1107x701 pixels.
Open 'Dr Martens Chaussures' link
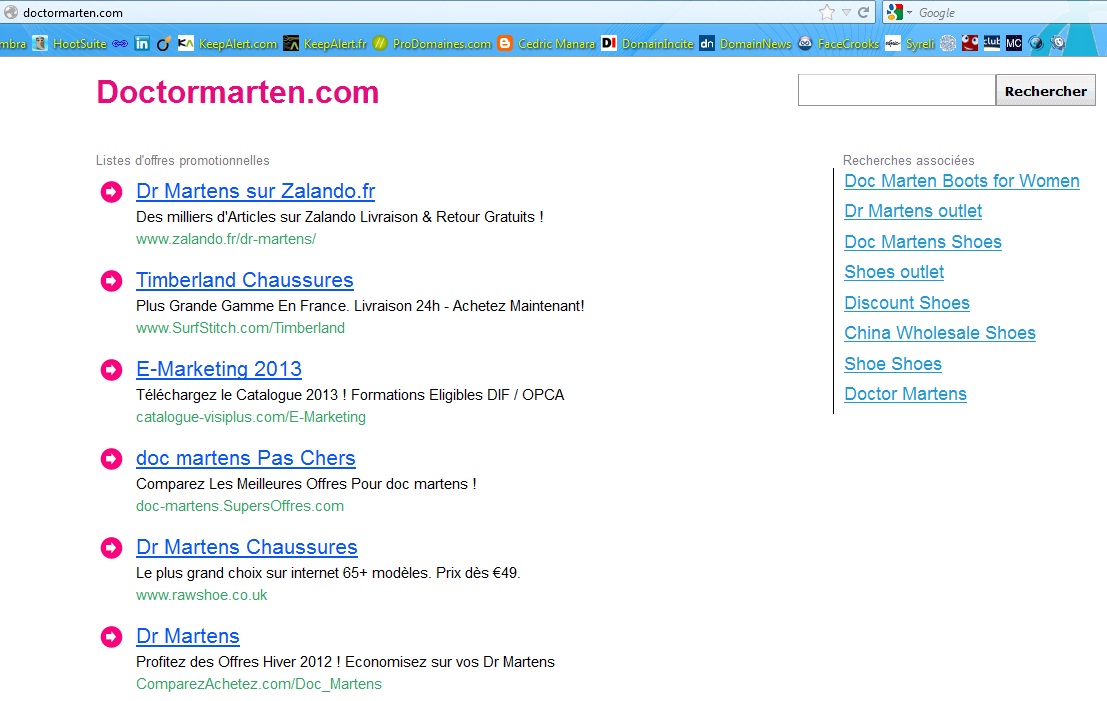point(246,547)
